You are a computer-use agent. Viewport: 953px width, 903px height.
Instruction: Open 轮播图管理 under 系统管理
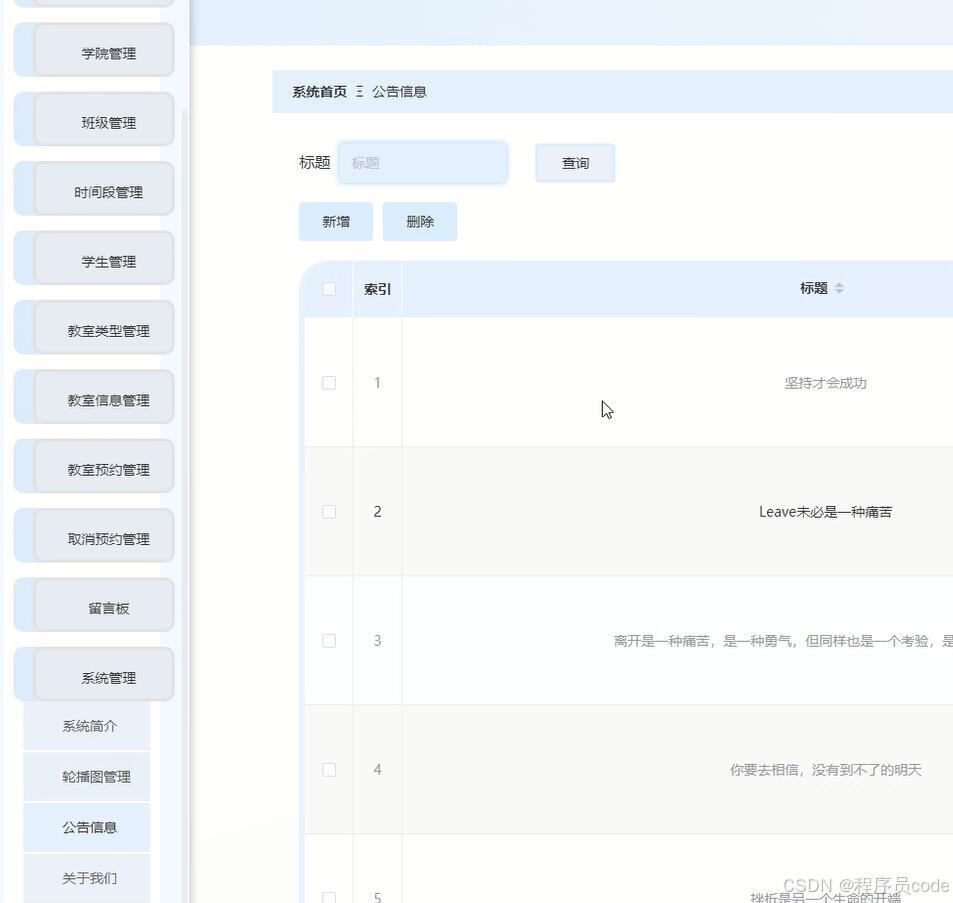87,776
